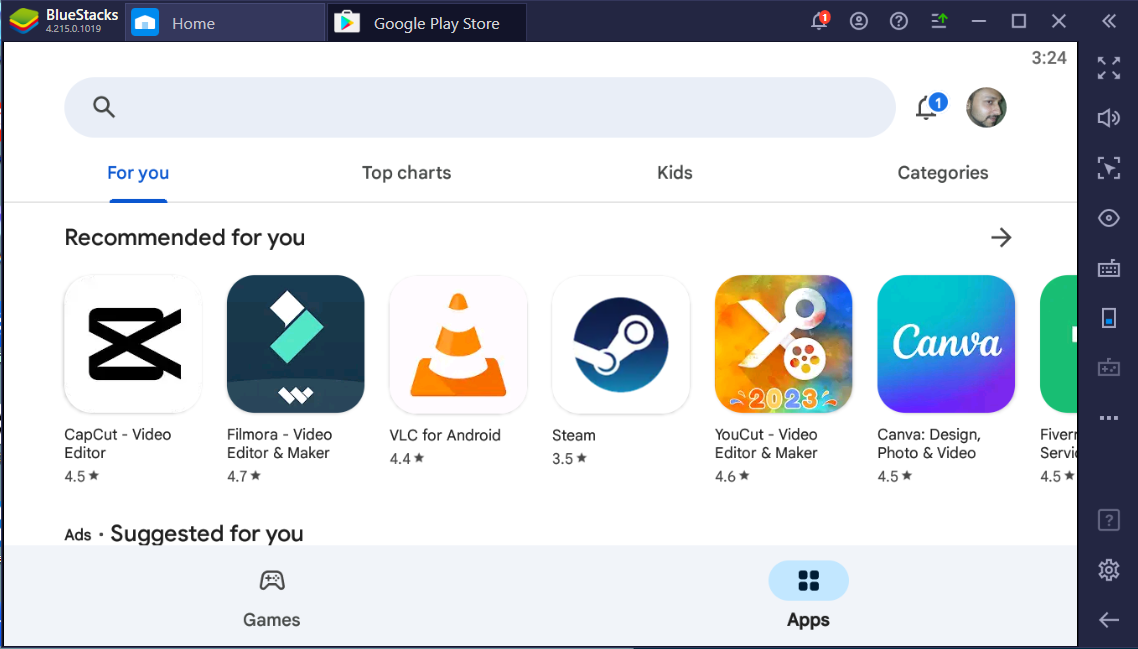This screenshot has width=1138, height=649.
Task: Click the "Canva: Design, Photo & Video" title
Action: (x=929, y=444)
